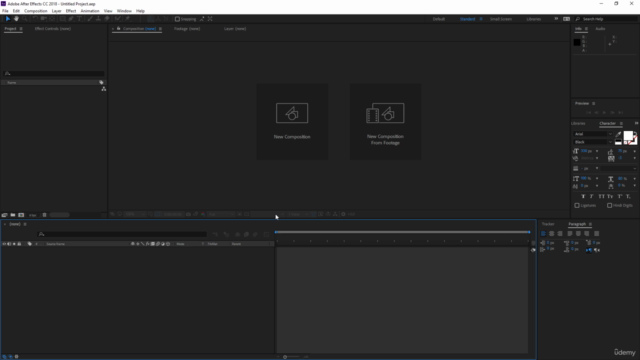Align paragraph text left
The image size is (640, 360).
pyautogui.click(x=543, y=233)
